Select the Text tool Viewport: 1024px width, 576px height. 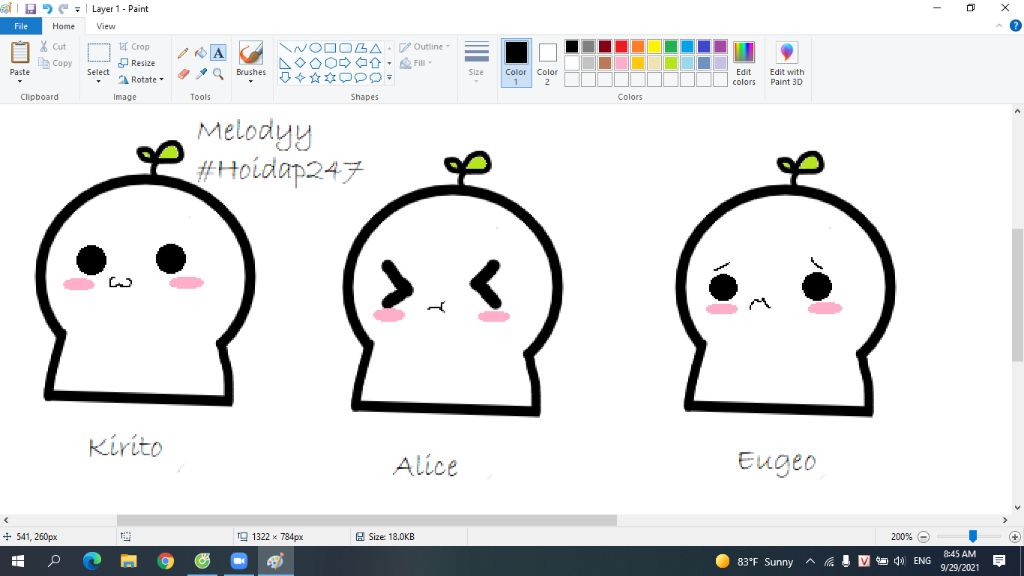point(218,53)
